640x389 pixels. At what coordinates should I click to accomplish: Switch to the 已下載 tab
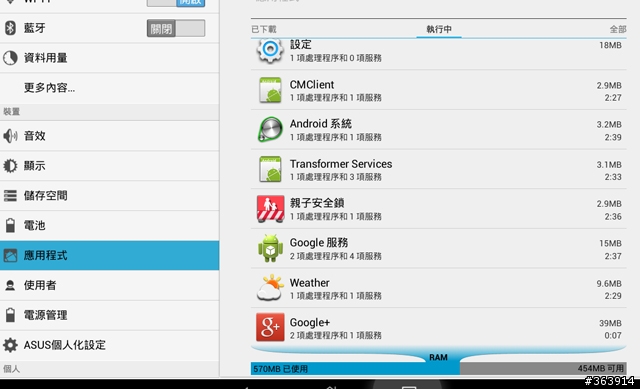click(264, 29)
